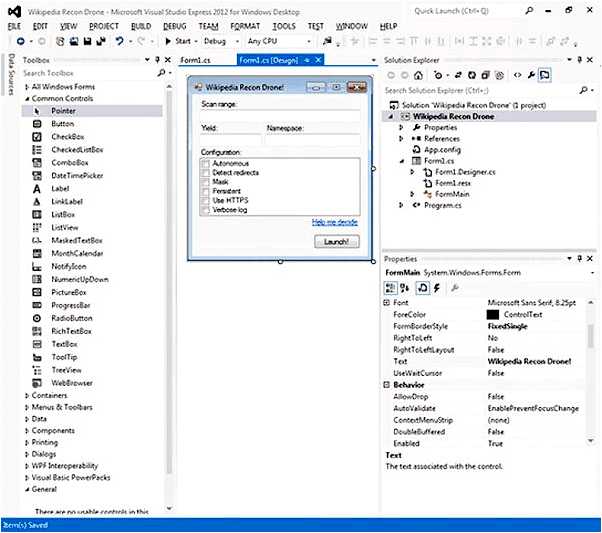This screenshot has width=602, height=533.
Task: Expand the Font property
Action: (387, 303)
